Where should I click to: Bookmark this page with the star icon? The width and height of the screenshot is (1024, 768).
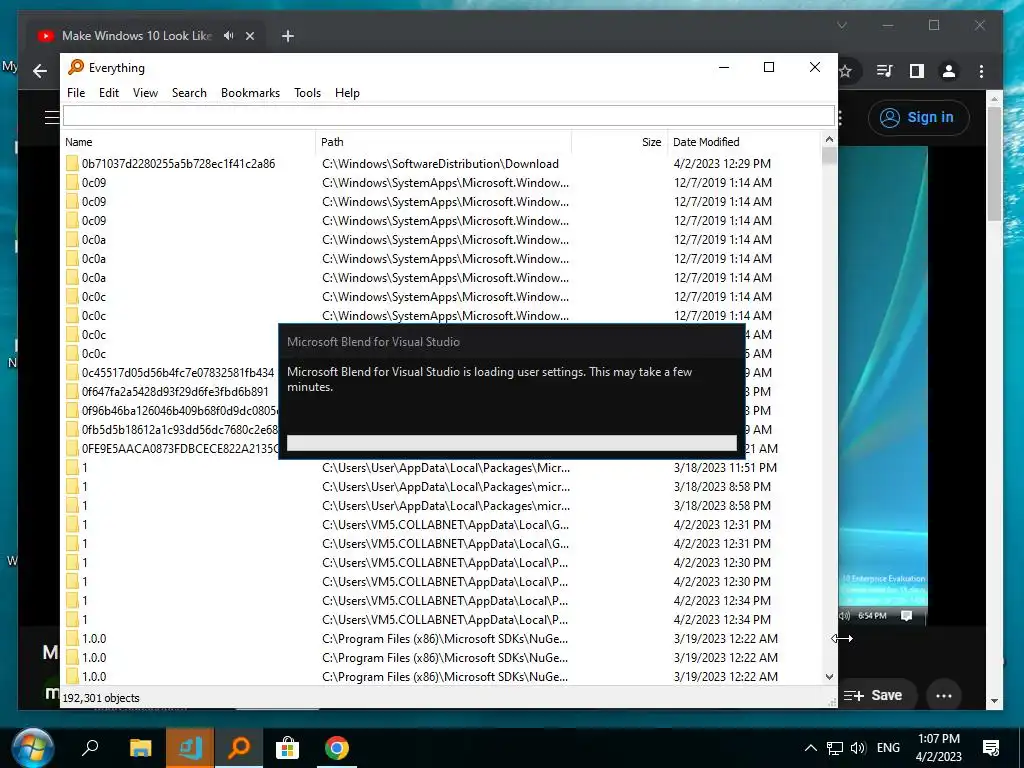pos(846,71)
